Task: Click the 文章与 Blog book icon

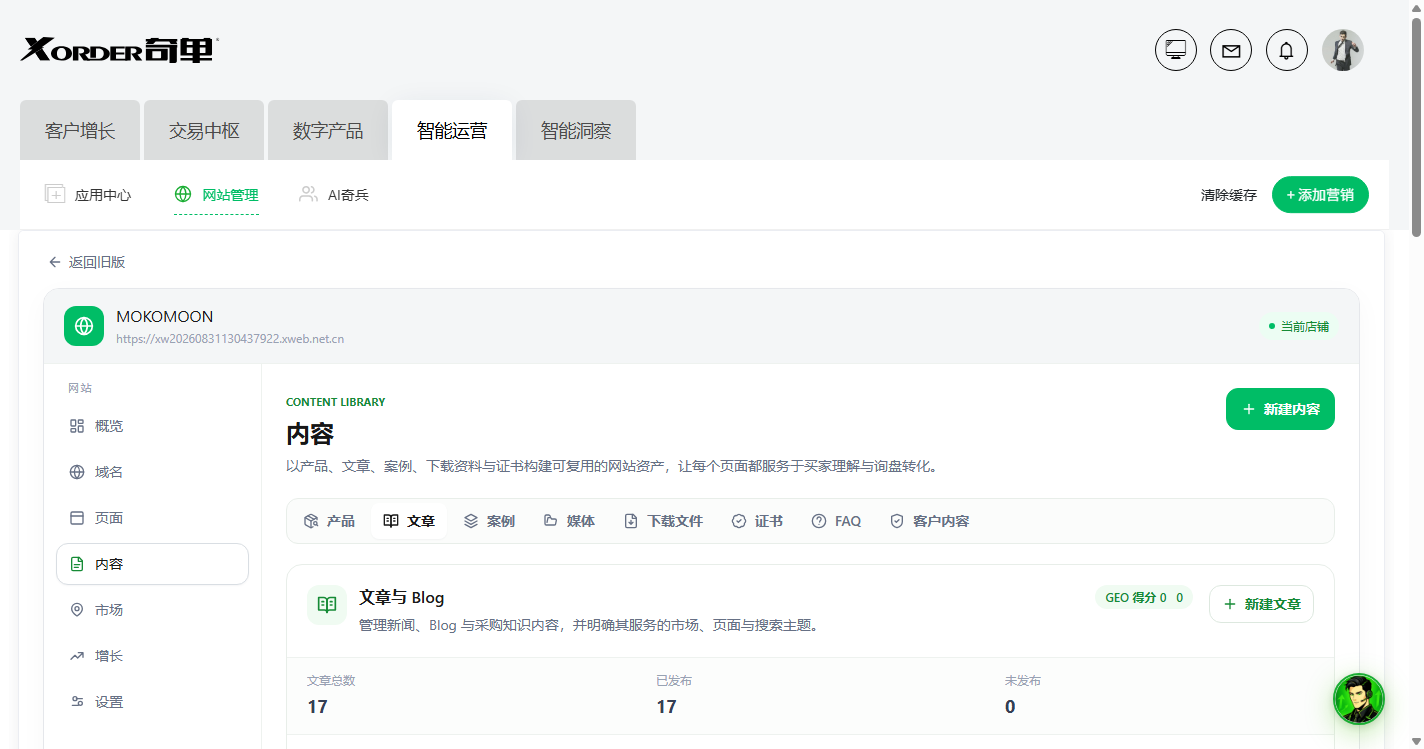Action: (x=327, y=605)
